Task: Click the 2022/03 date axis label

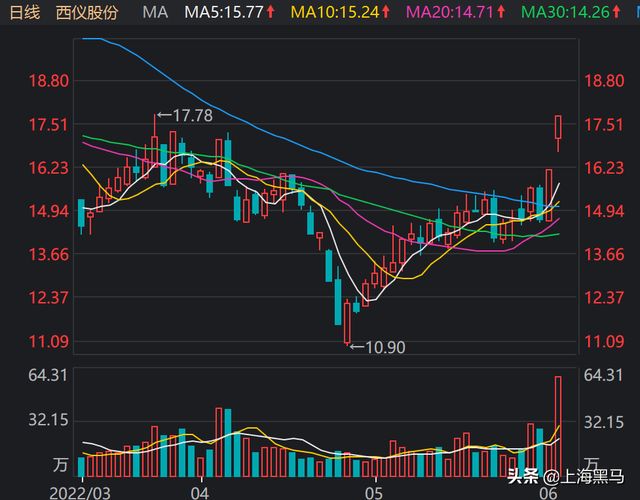Action: (x=80, y=493)
